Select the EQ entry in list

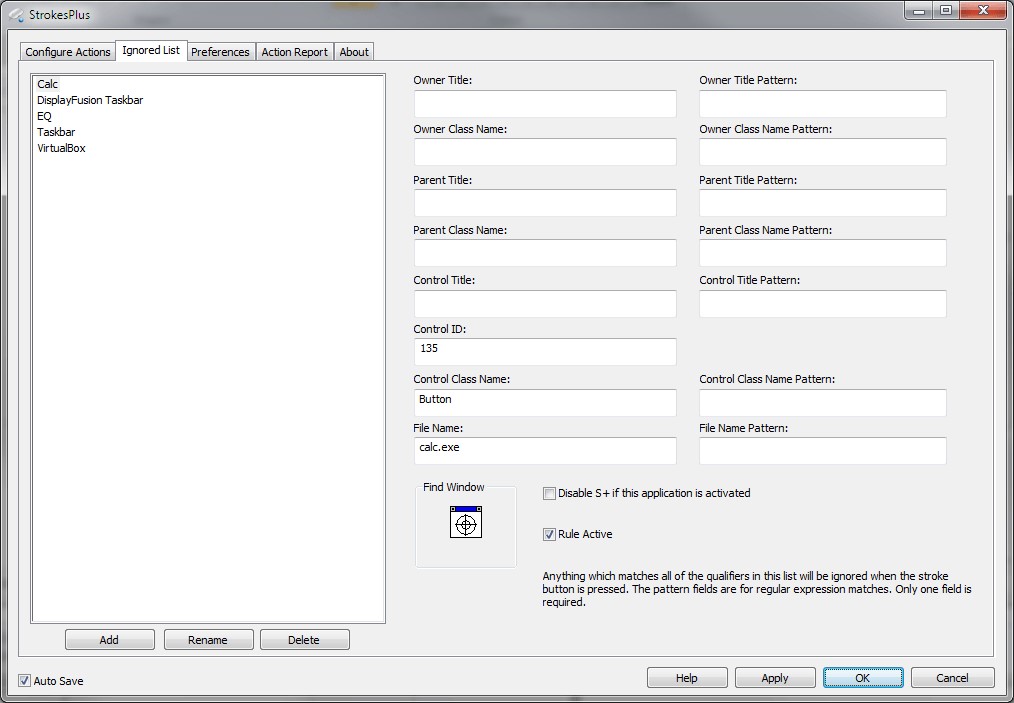[44, 116]
